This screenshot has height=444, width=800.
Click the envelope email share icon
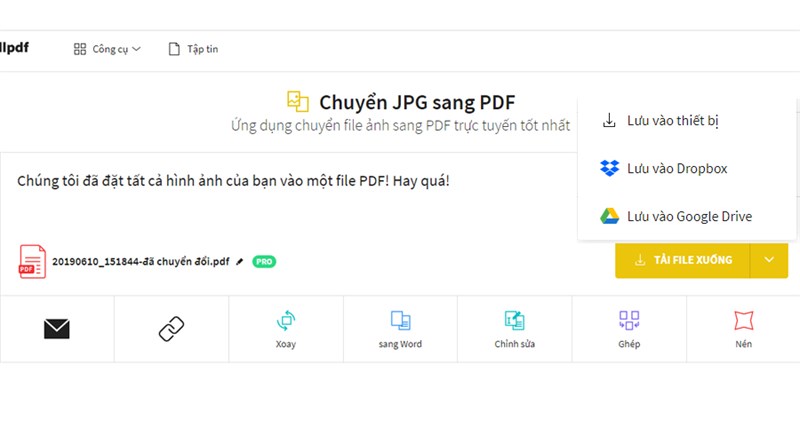(x=57, y=328)
